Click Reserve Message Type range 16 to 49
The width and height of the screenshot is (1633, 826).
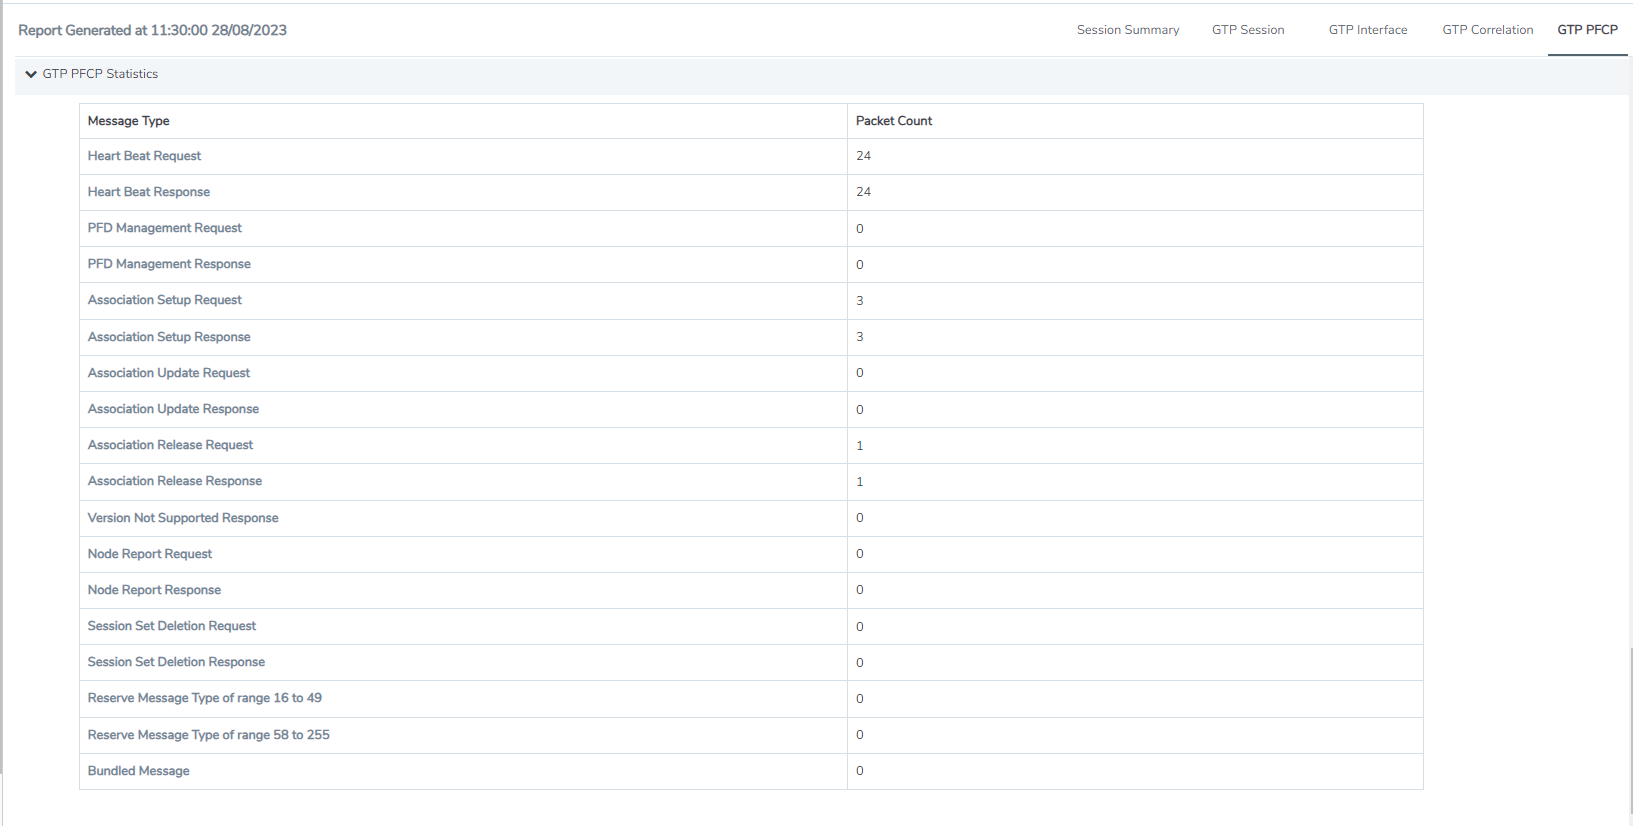tap(204, 698)
